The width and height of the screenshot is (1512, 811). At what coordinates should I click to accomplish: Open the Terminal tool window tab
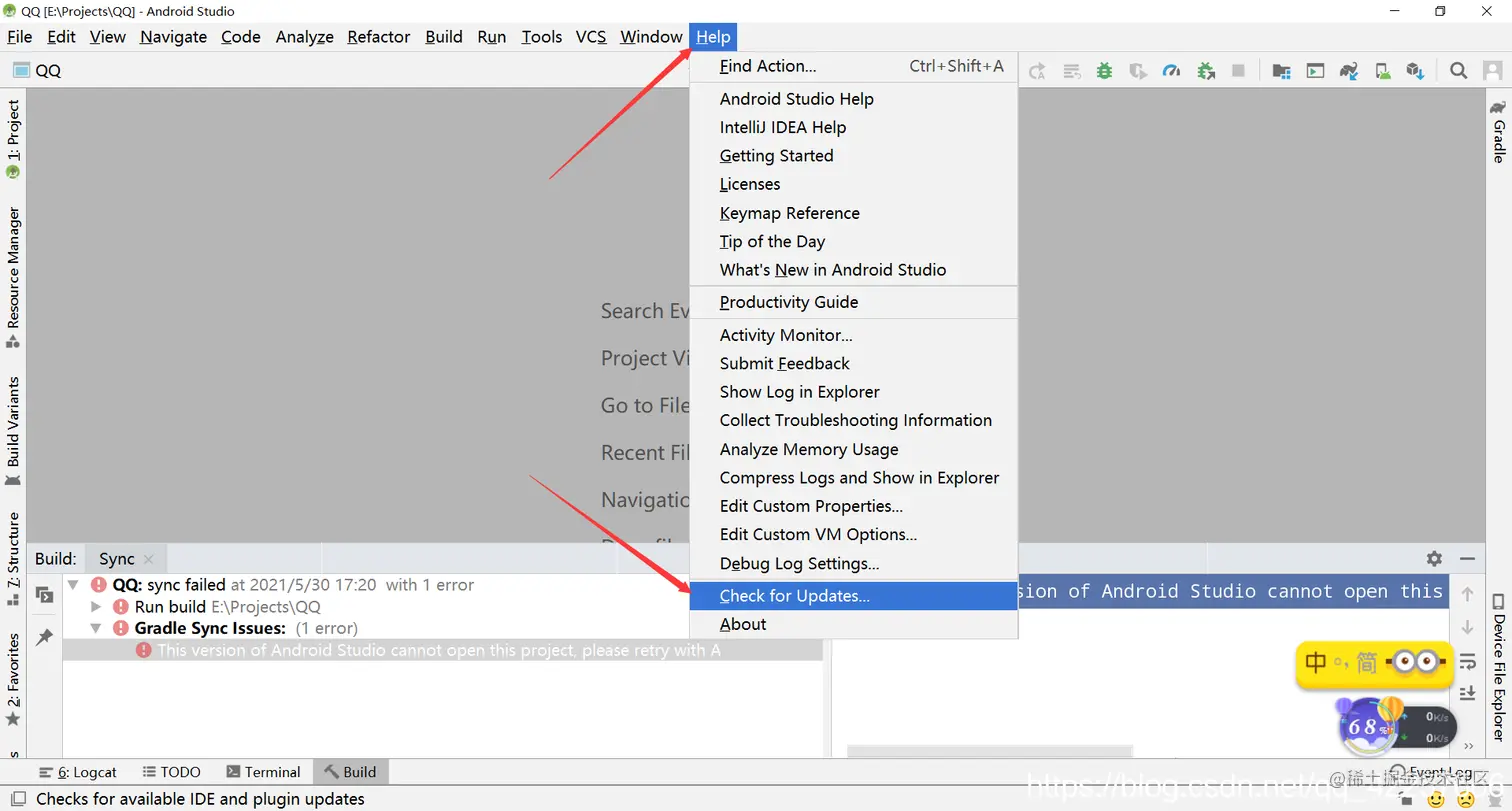point(263,772)
